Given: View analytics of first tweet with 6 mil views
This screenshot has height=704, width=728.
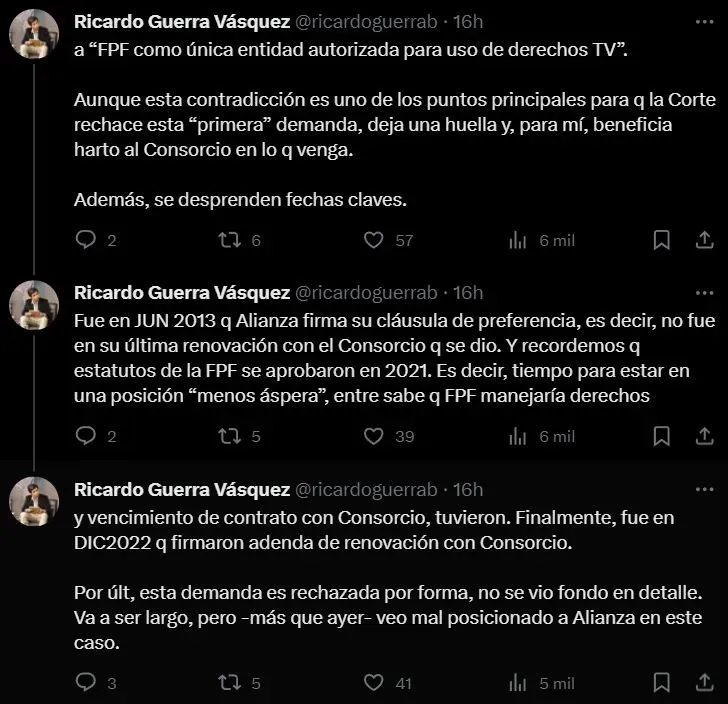Looking at the screenshot, I should (x=518, y=240).
